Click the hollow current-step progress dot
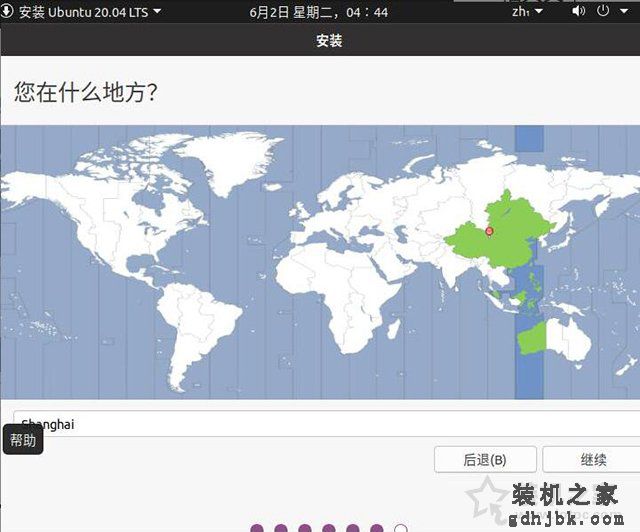 (401, 528)
